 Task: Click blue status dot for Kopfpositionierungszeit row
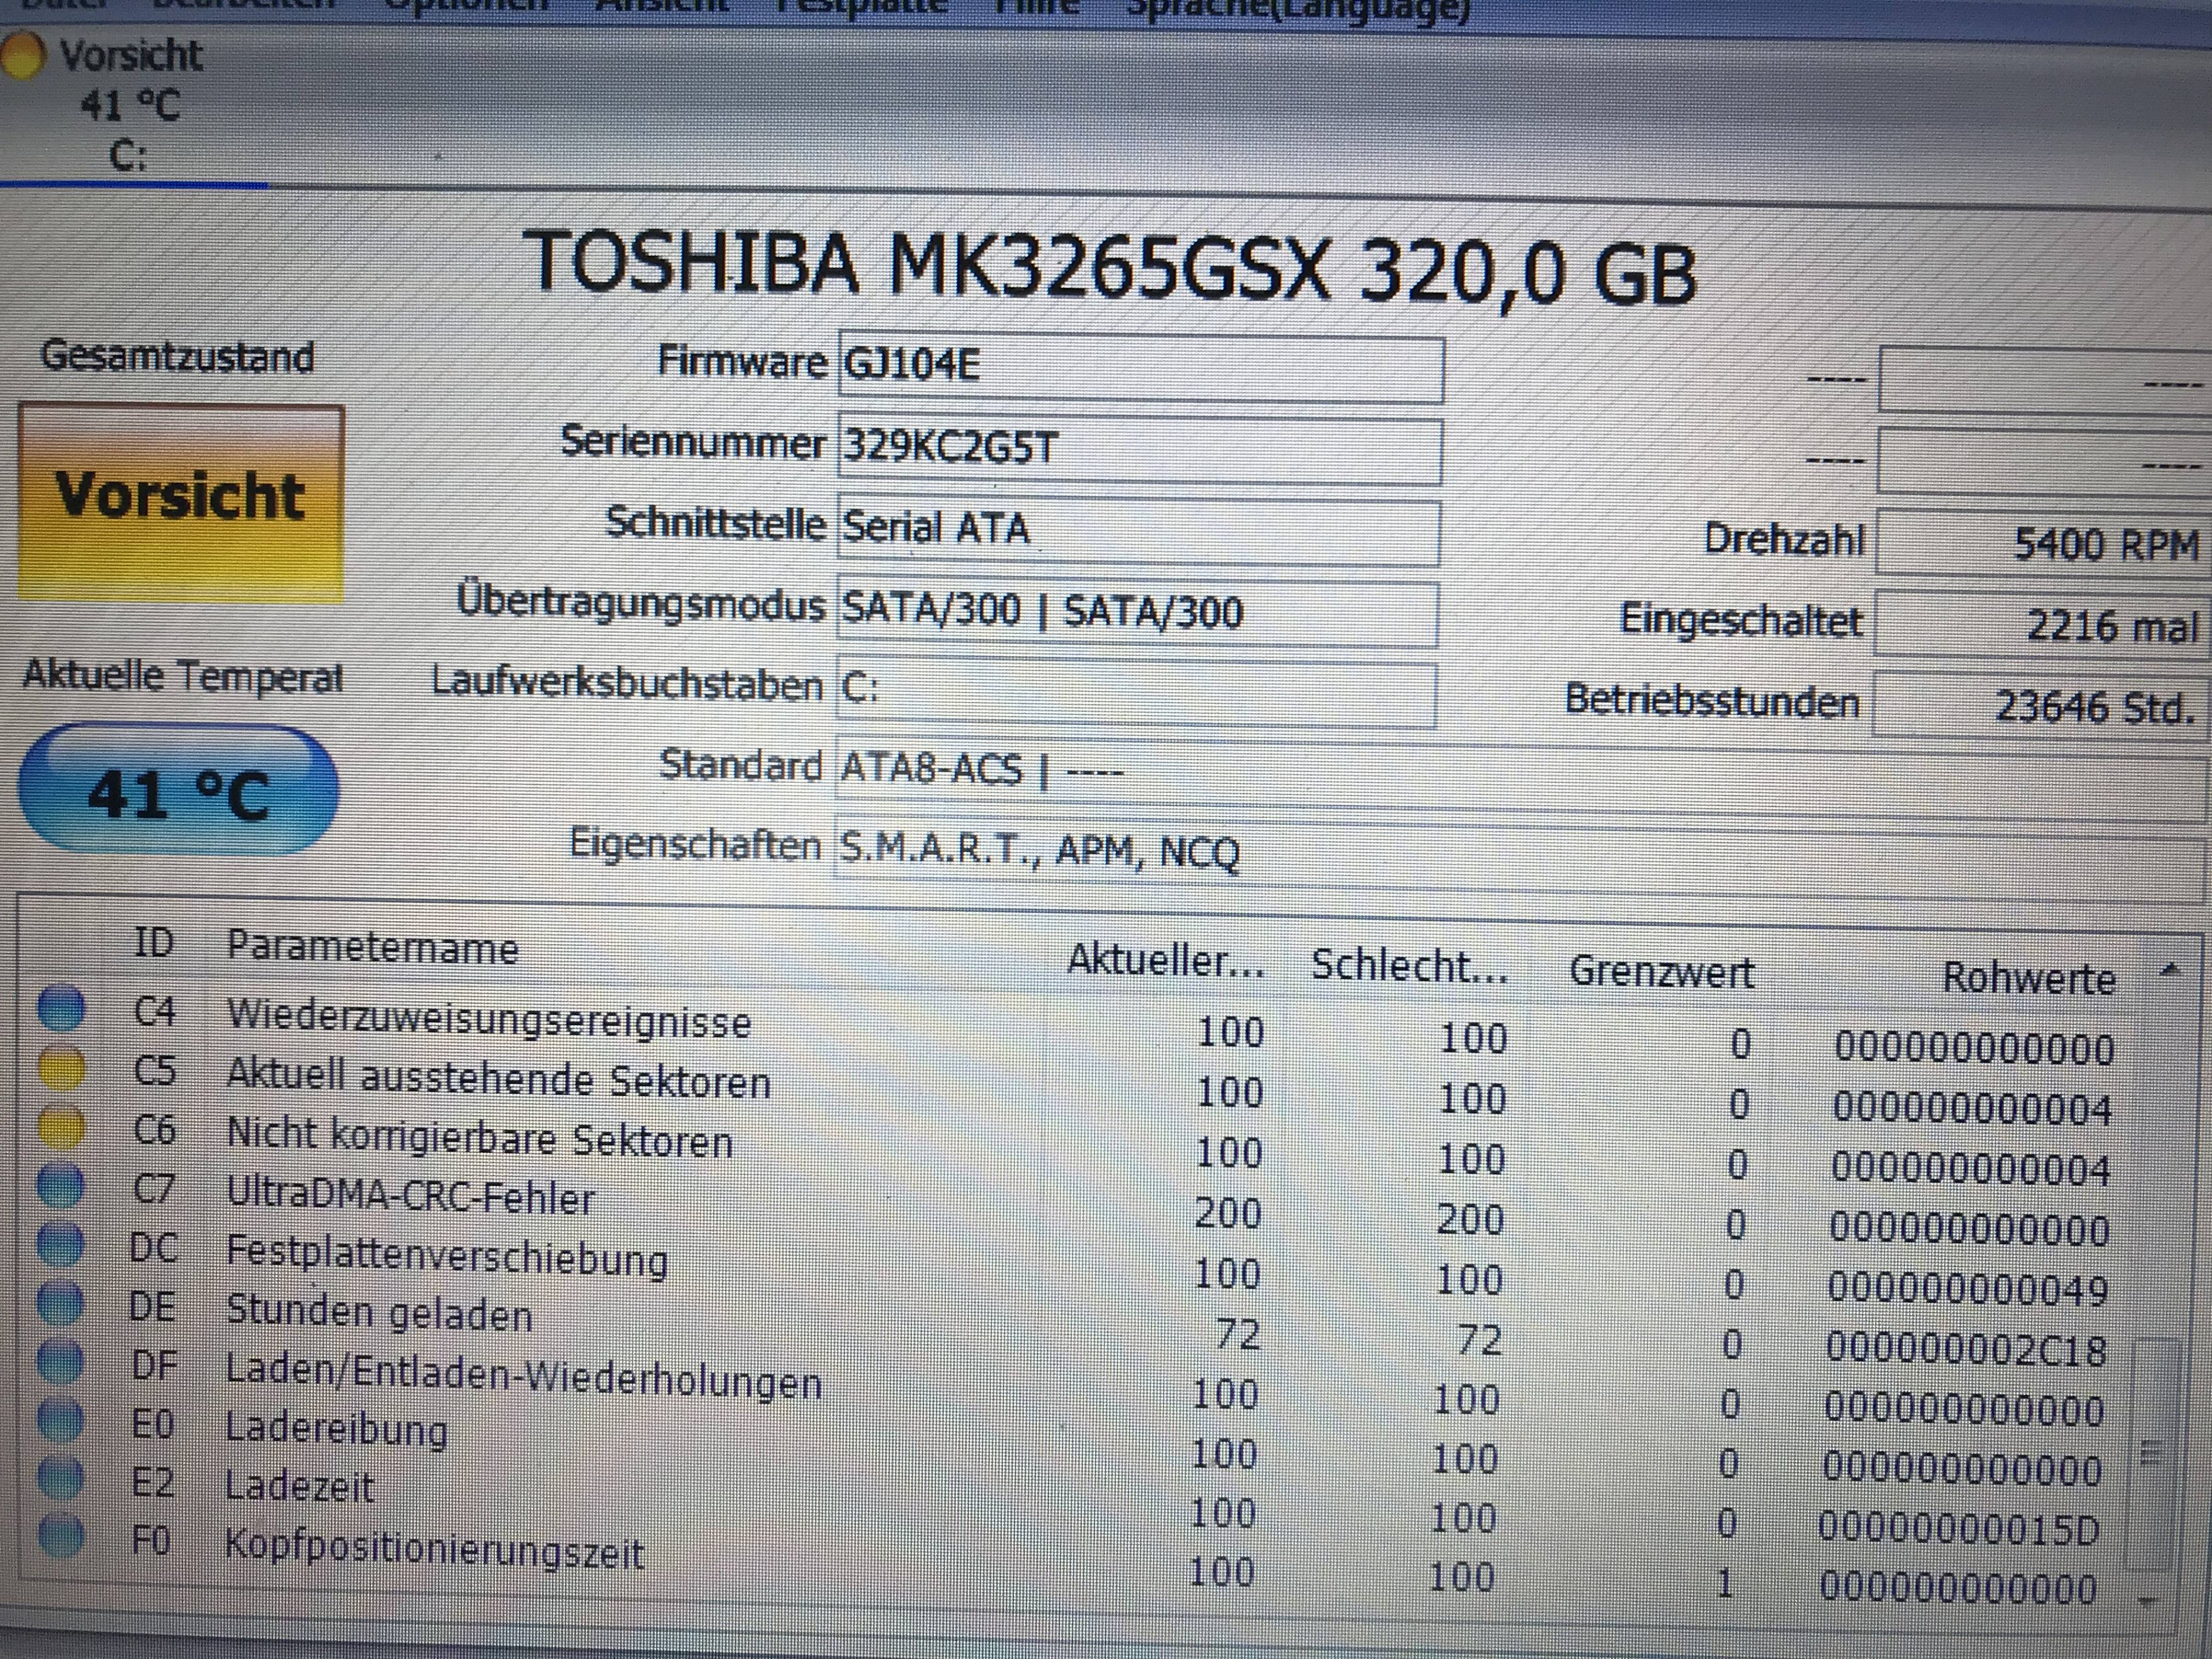(x=61, y=1536)
